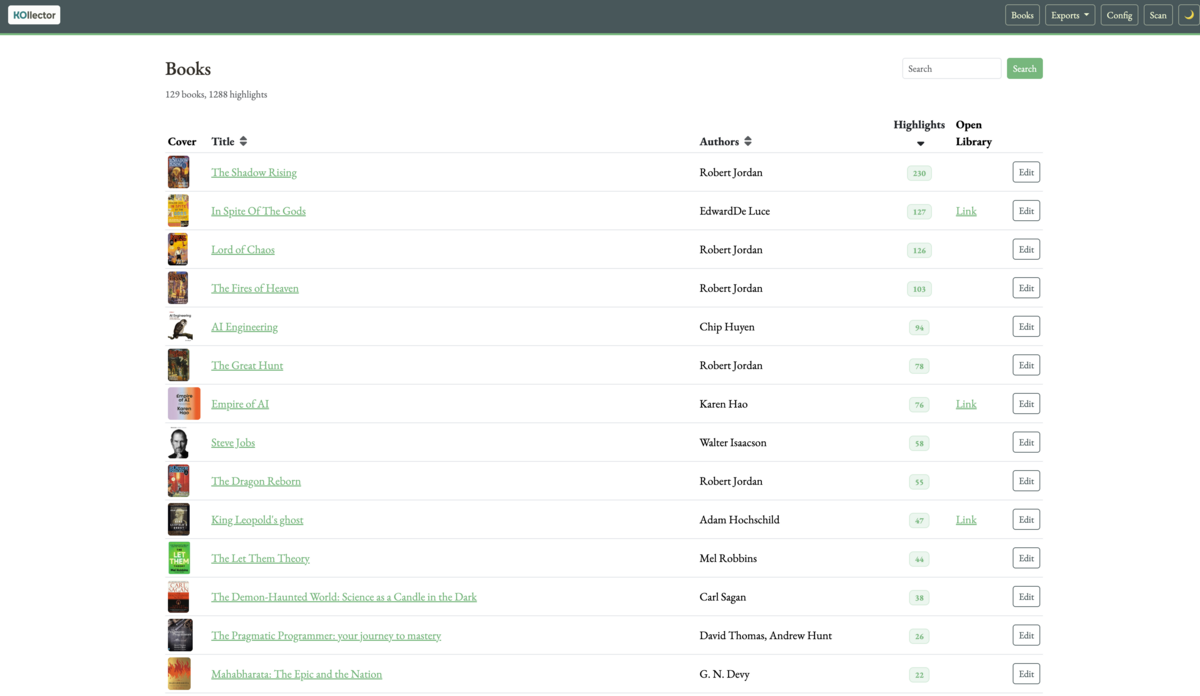Click the cover thumbnail of "Lord of Chaos"
Viewport: 1200px width, 696px height.
[x=178, y=249]
